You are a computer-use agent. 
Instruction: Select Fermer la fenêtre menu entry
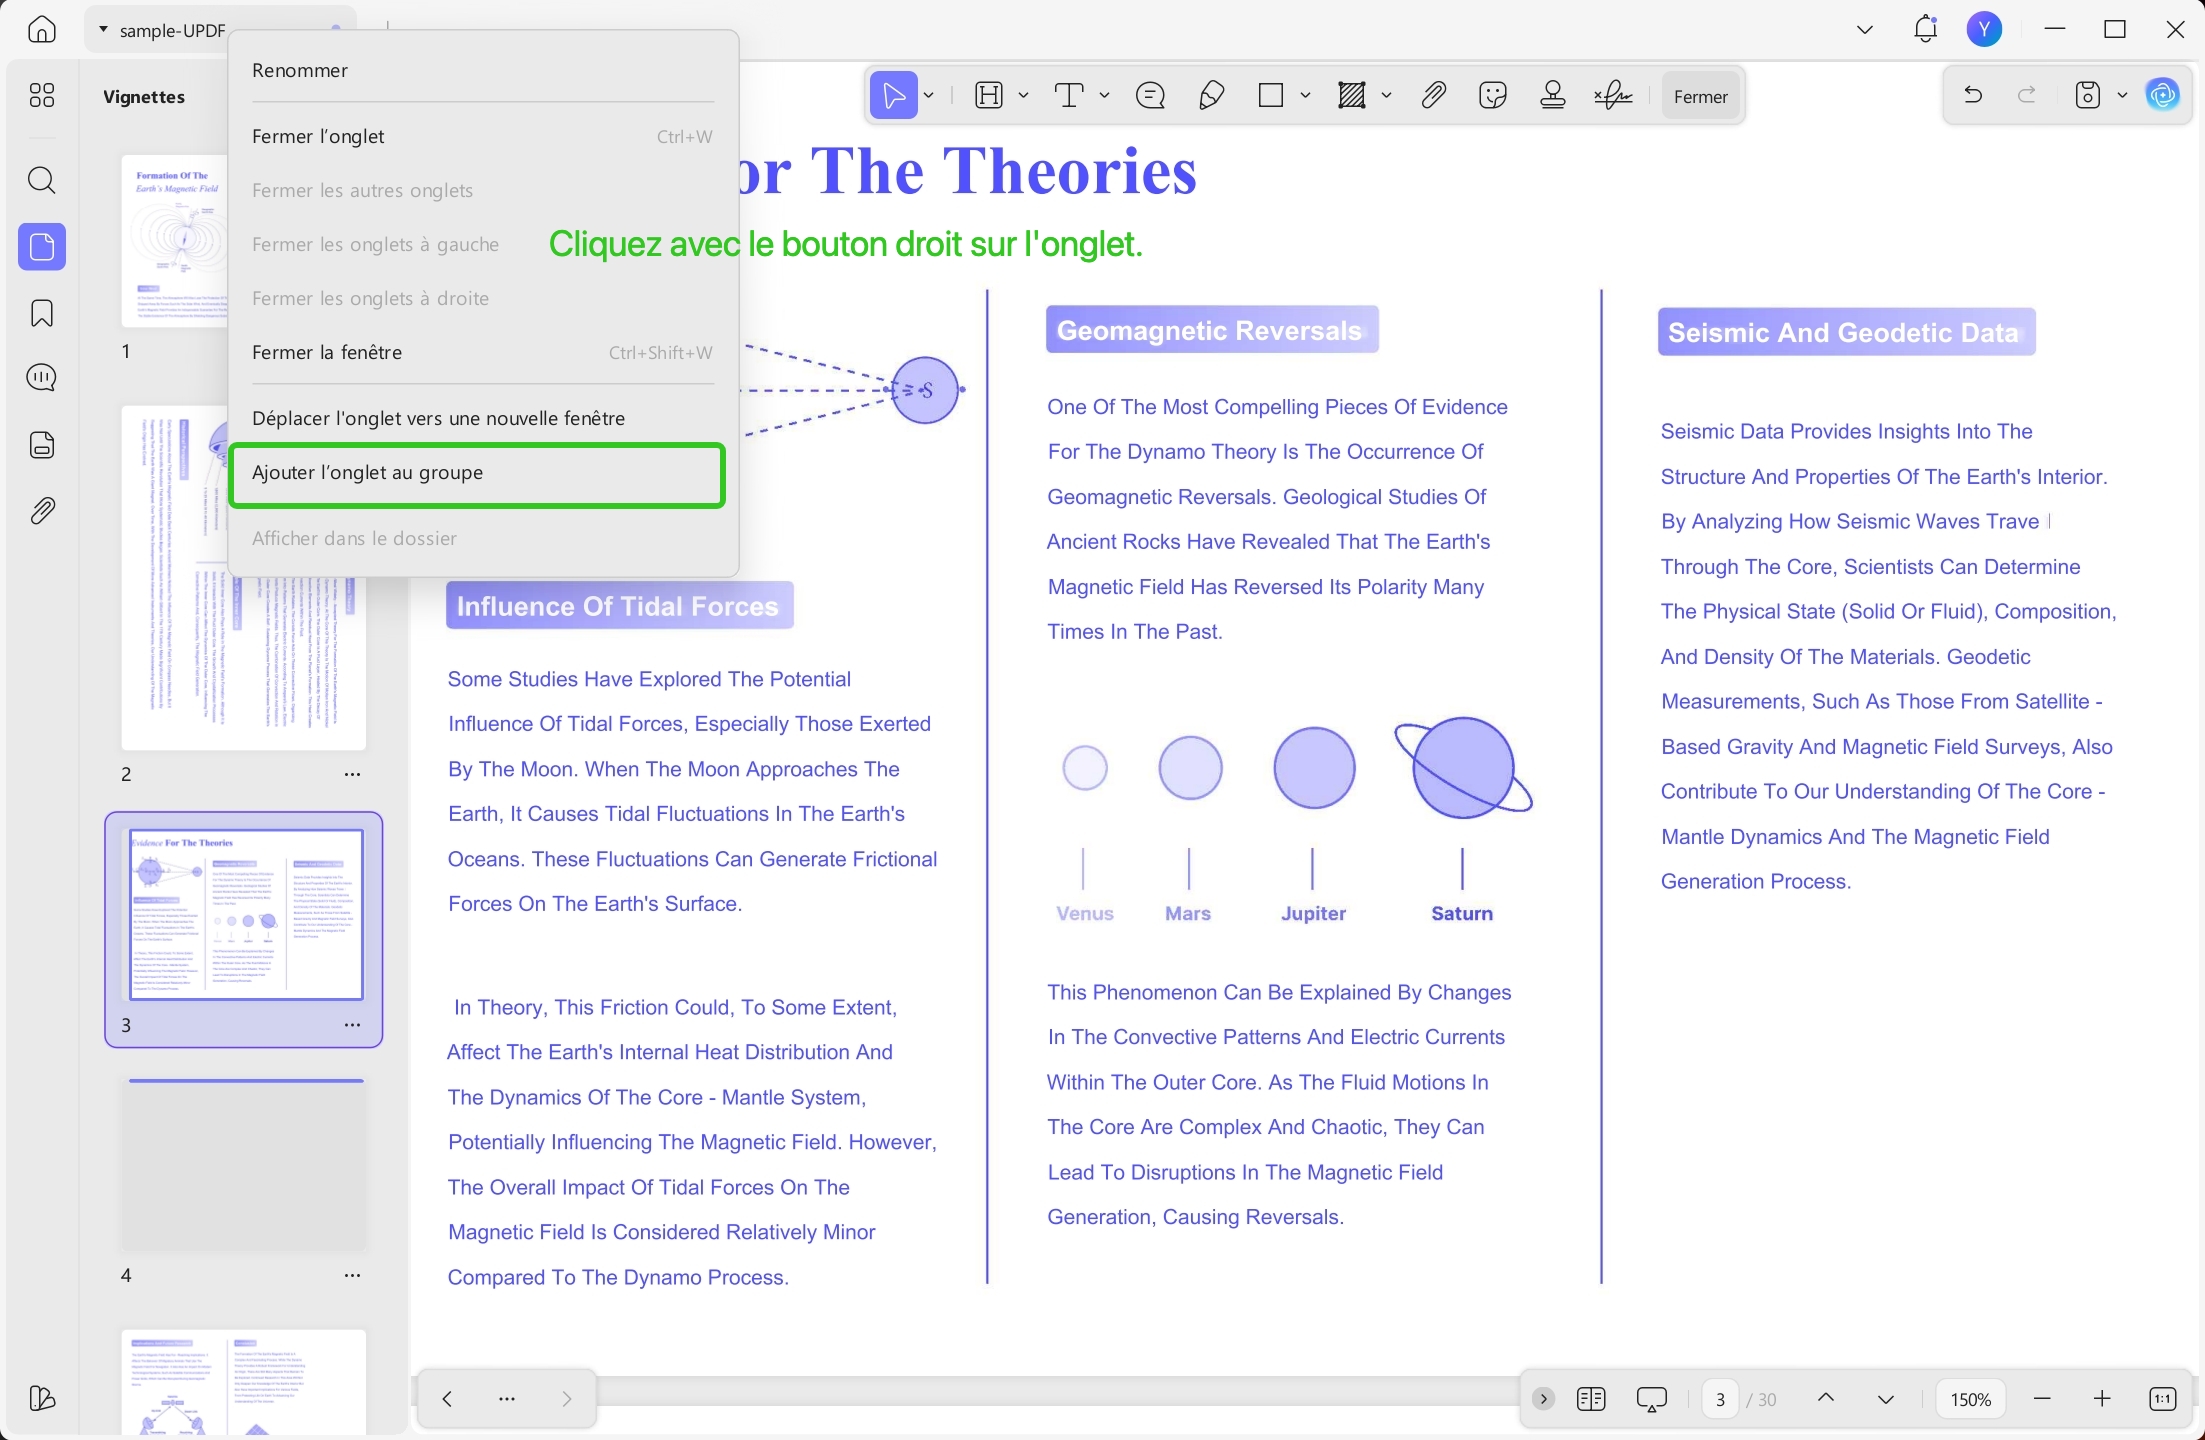click(x=483, y=352)
